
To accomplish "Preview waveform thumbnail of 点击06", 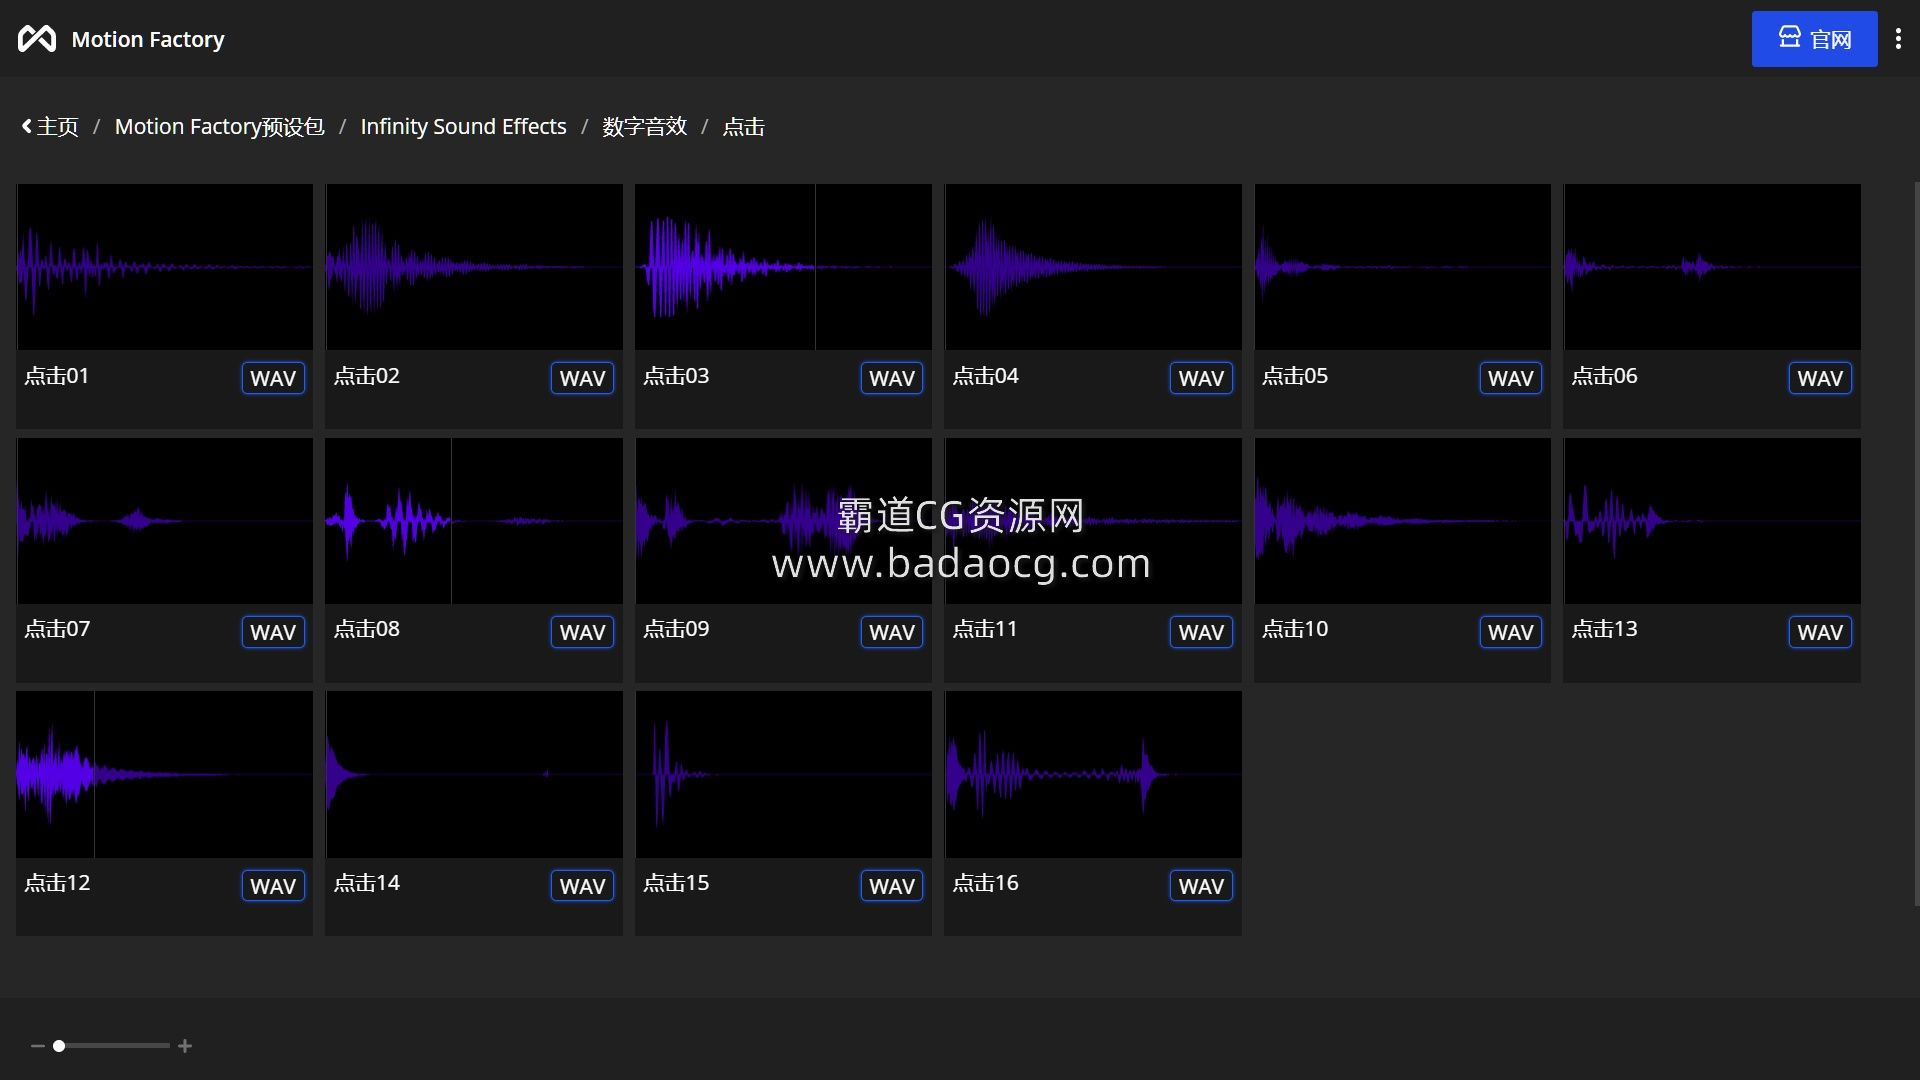I will tap(1712, 267).
